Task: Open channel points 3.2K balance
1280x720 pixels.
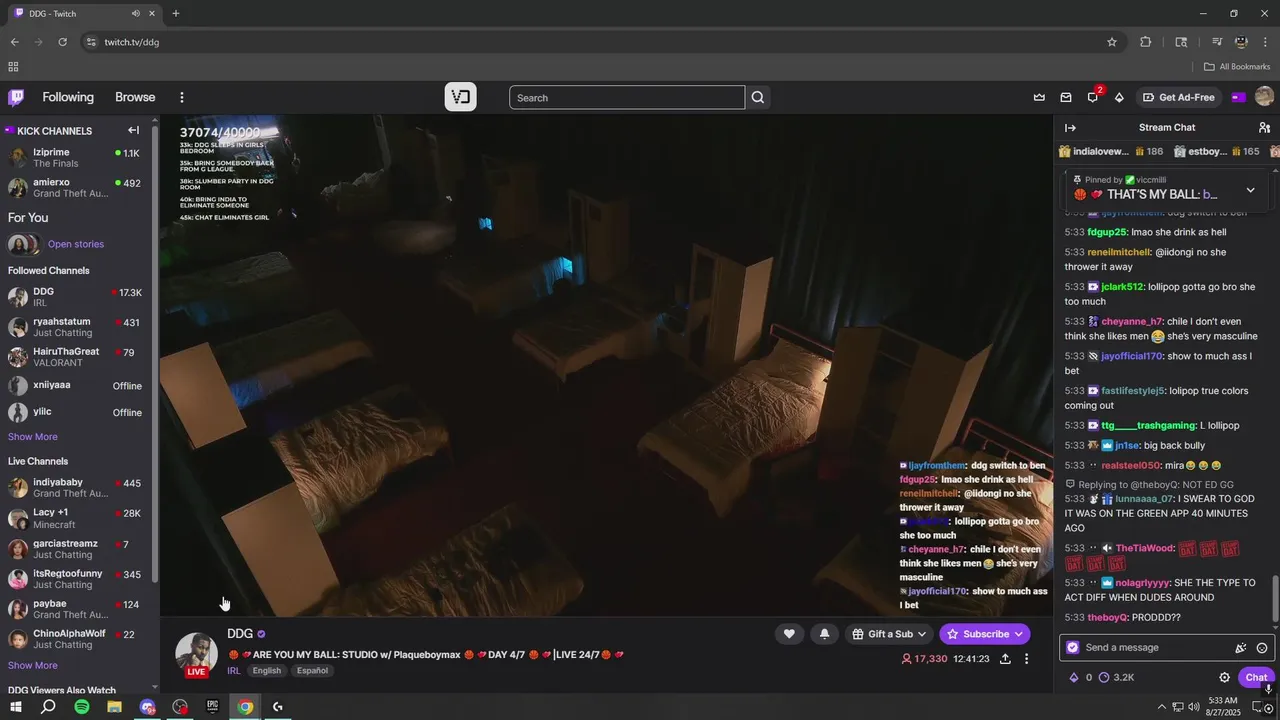Action: [1117, 677]
